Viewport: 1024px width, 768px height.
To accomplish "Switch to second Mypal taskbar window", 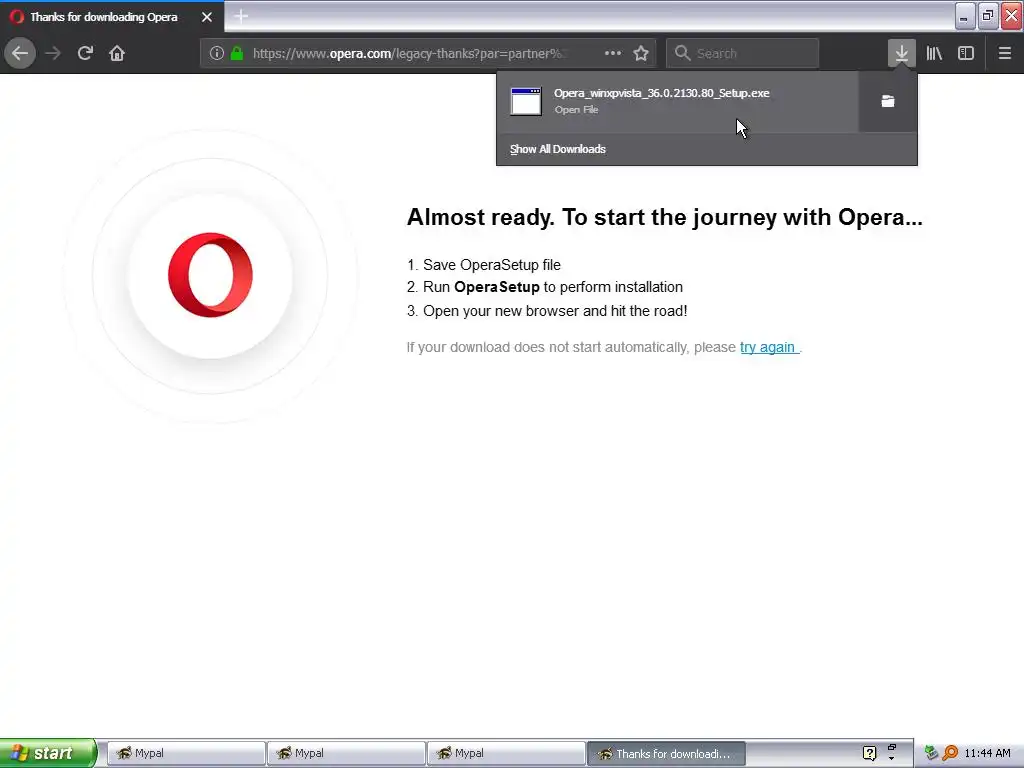I will pos(345,753).
